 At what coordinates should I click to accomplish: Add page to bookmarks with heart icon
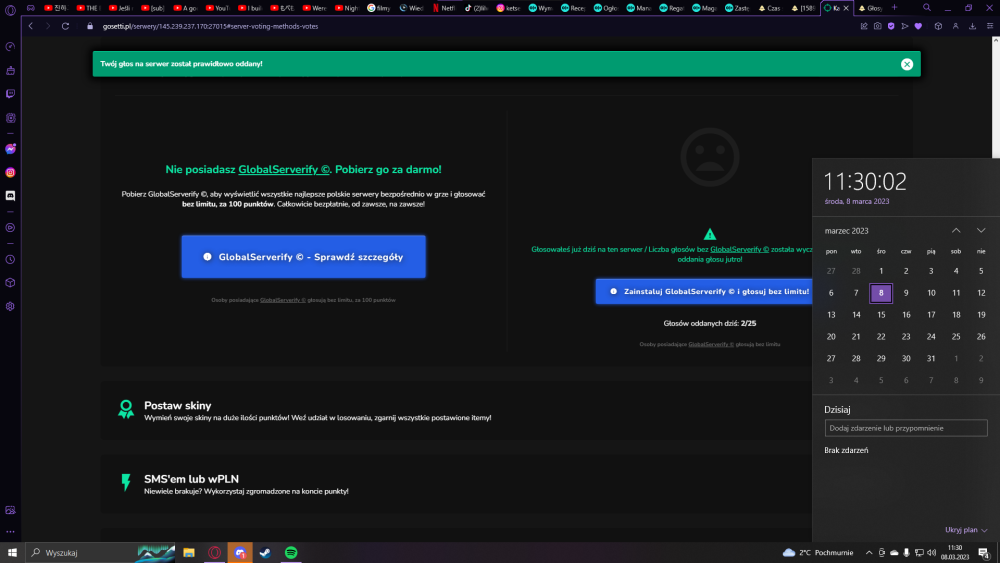click(x=918, y=26)
